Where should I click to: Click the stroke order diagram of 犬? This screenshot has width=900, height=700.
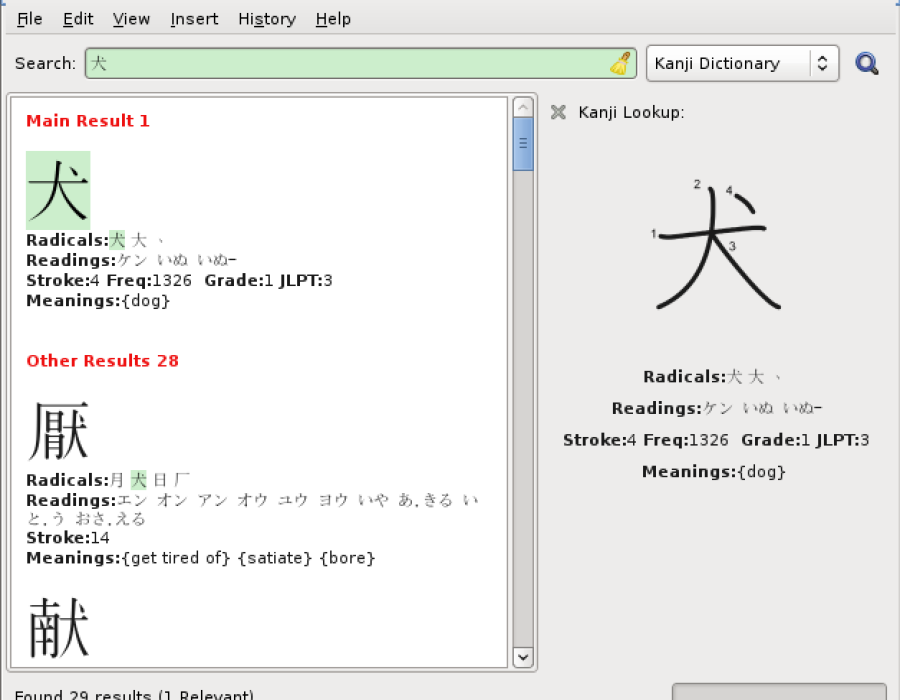click(x=716, y=246)
